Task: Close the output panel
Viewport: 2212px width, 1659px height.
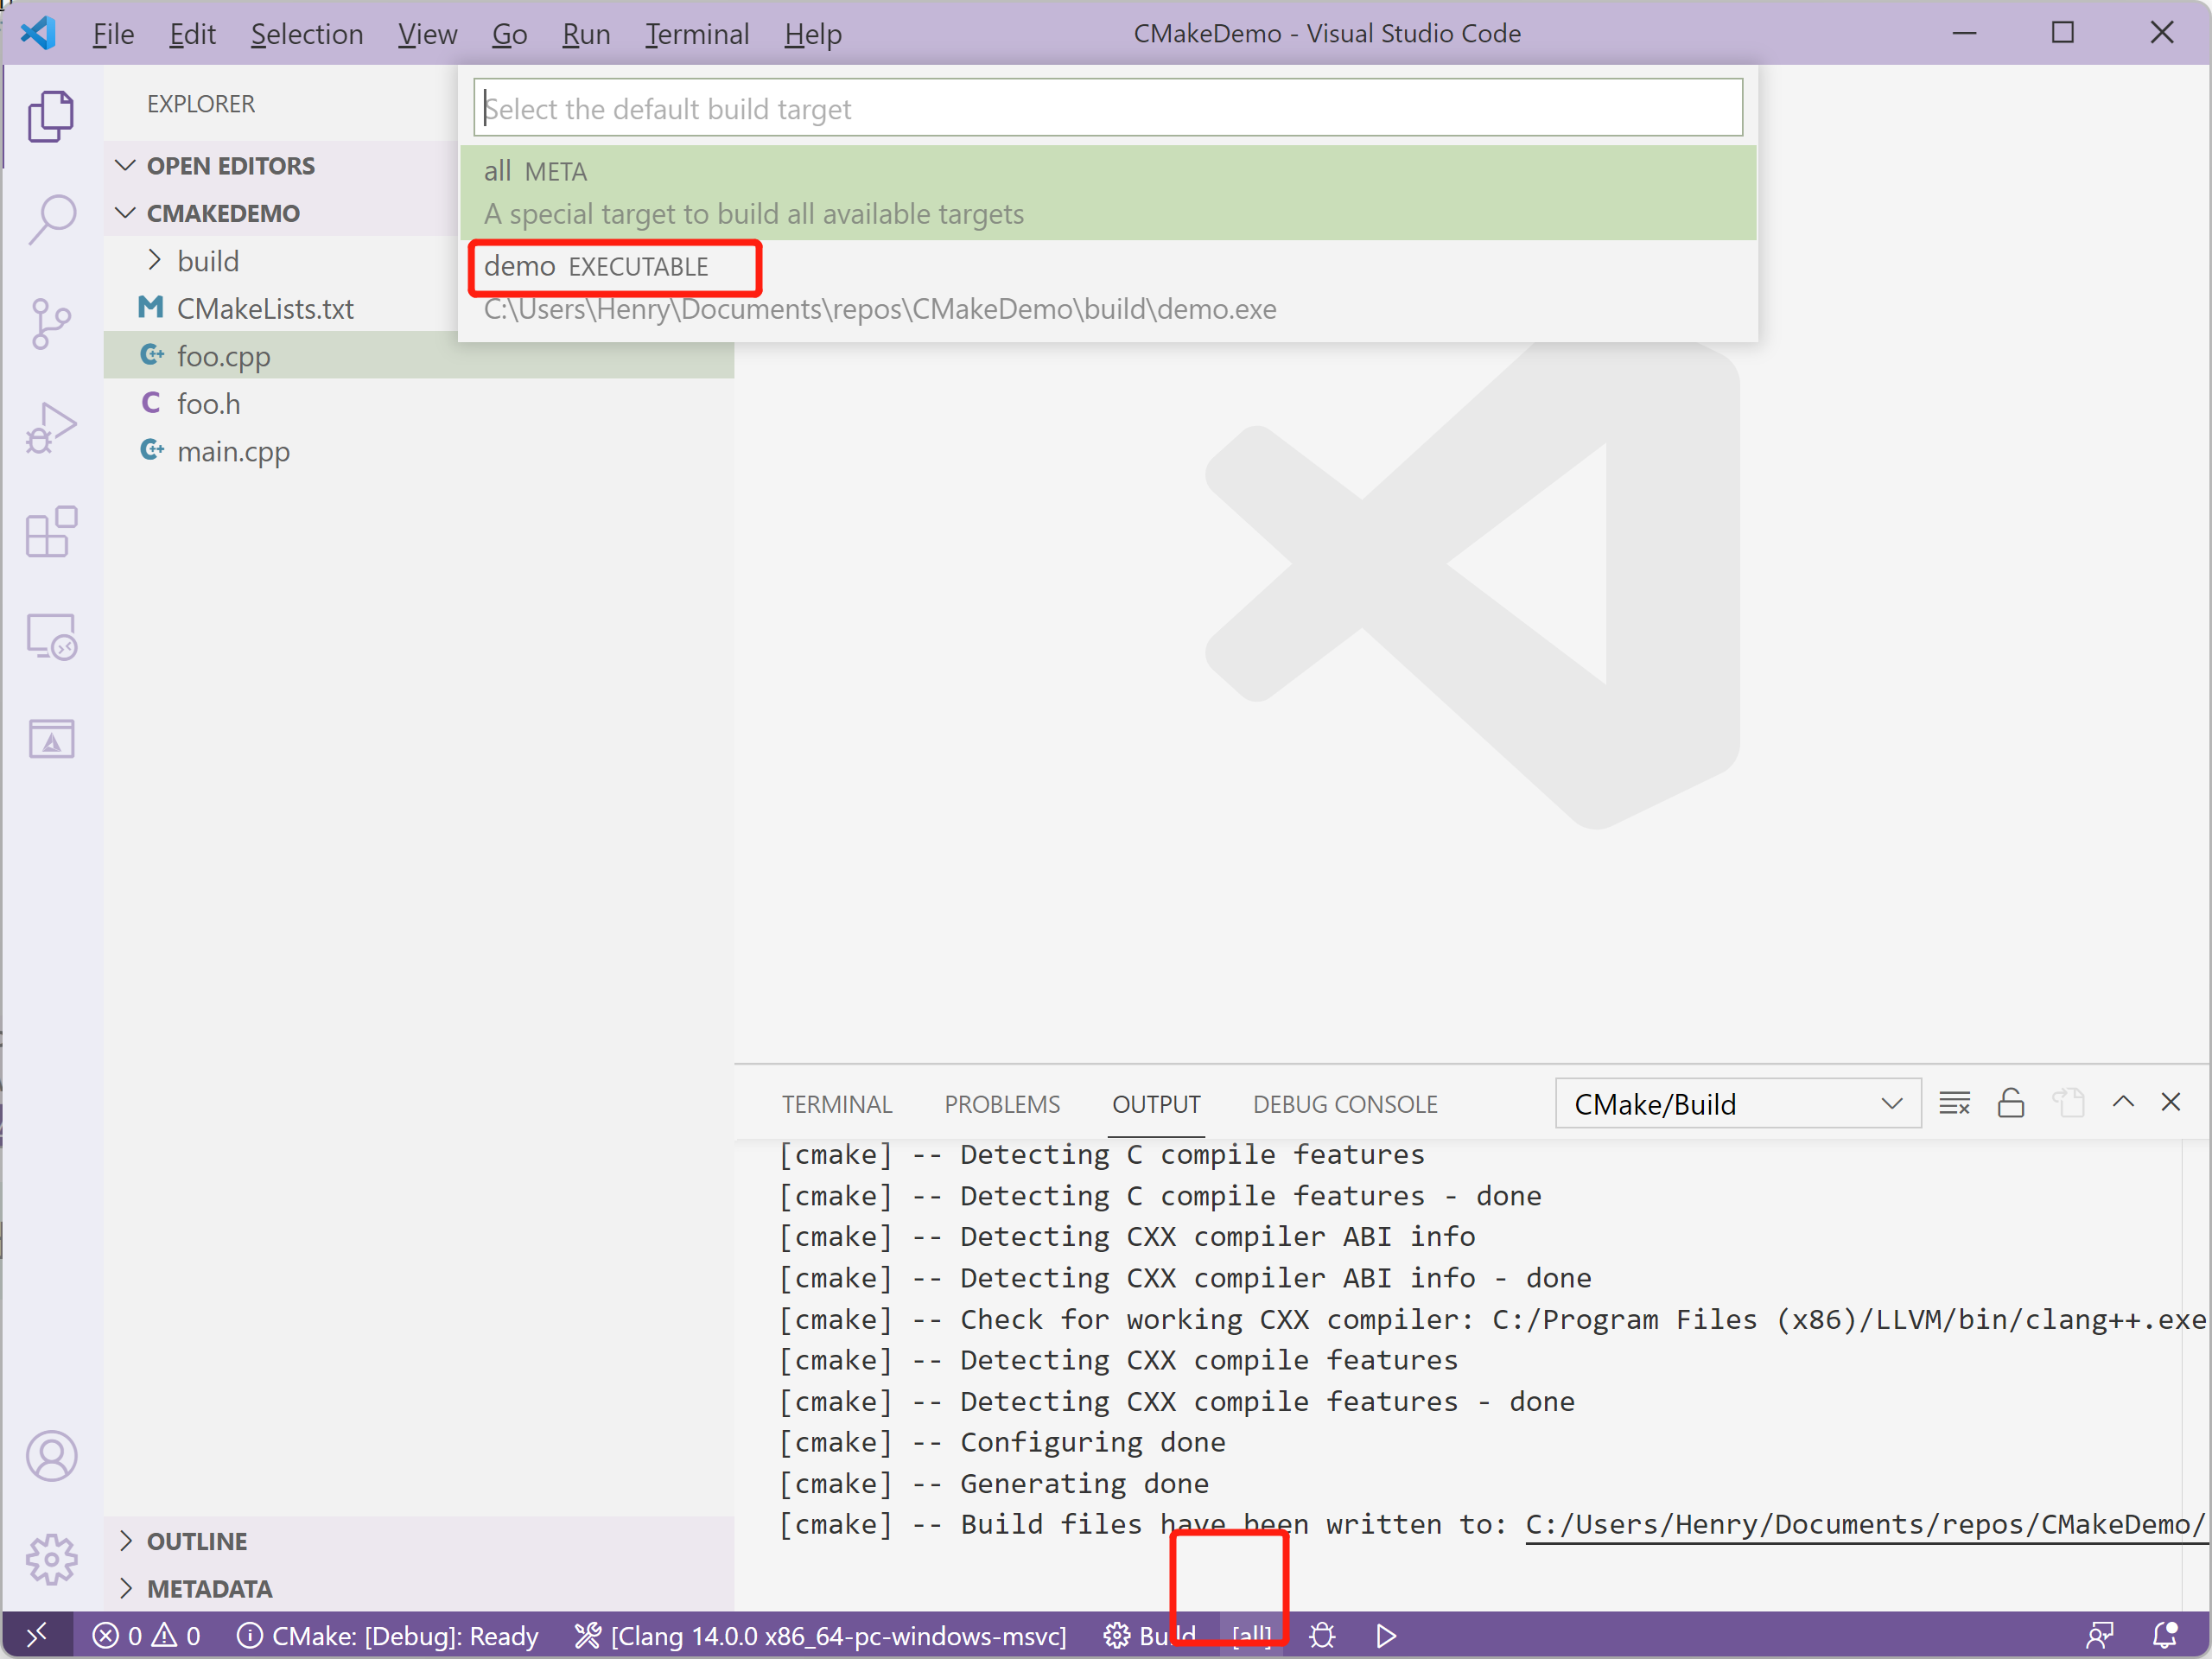Action: 2171,1102
